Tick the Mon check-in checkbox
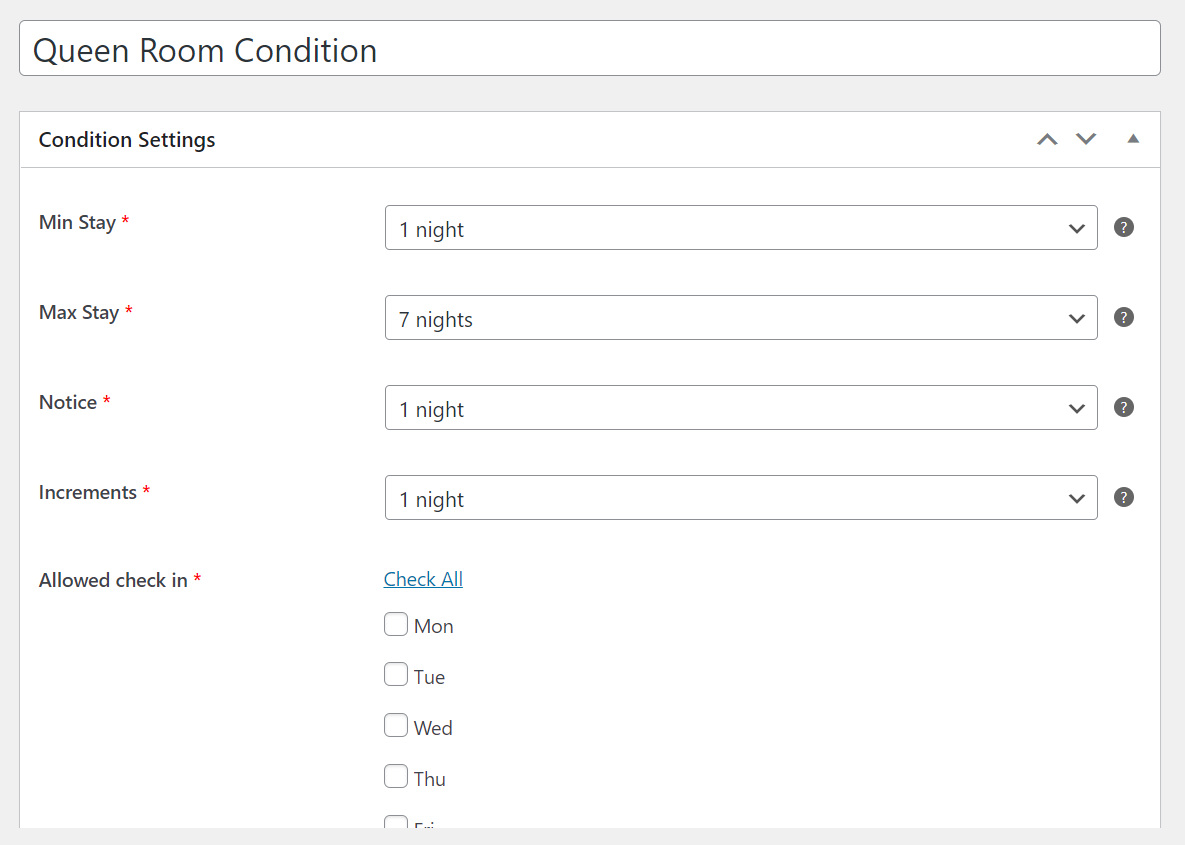 click(396, 624)
